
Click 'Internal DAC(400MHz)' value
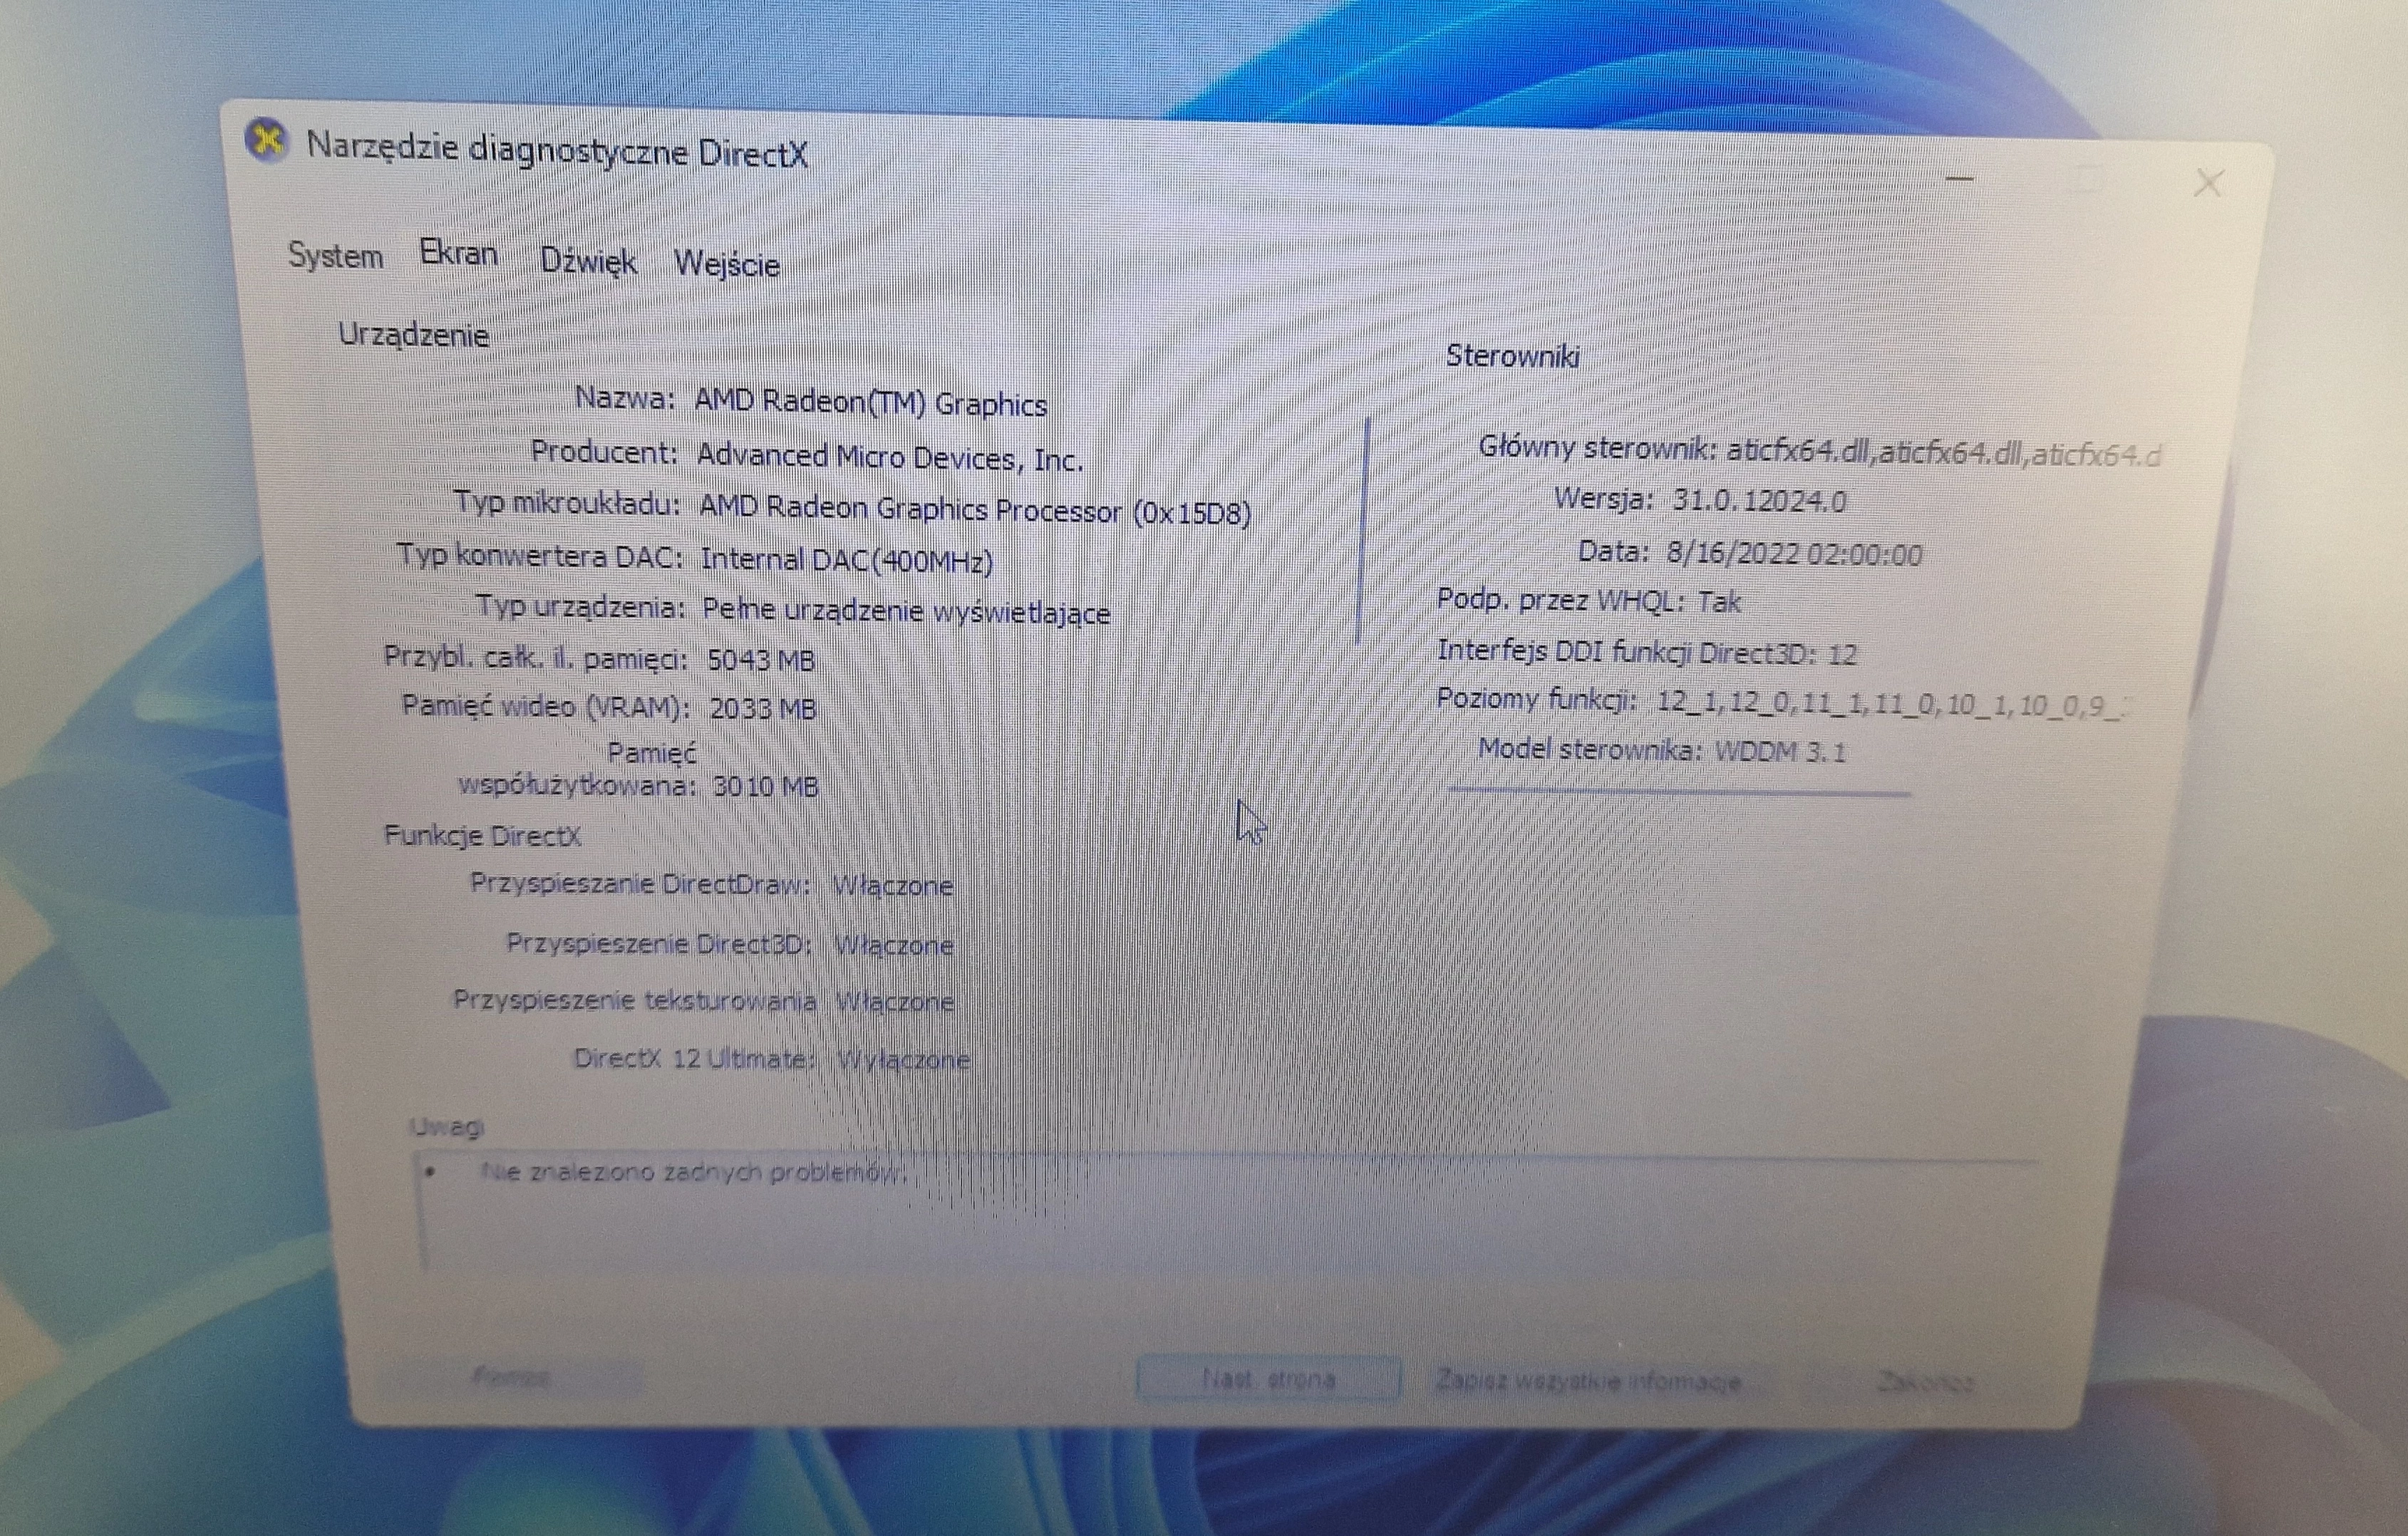click(x=847, y=560)
